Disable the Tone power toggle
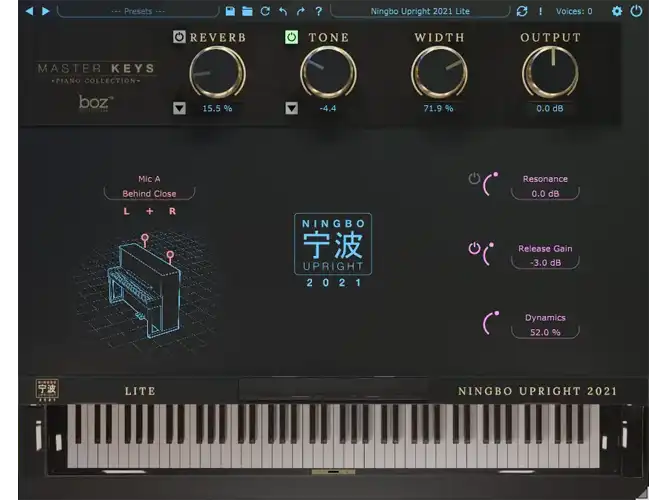The width and height of the screenshot is (667, 500). [x=291, y=37]
